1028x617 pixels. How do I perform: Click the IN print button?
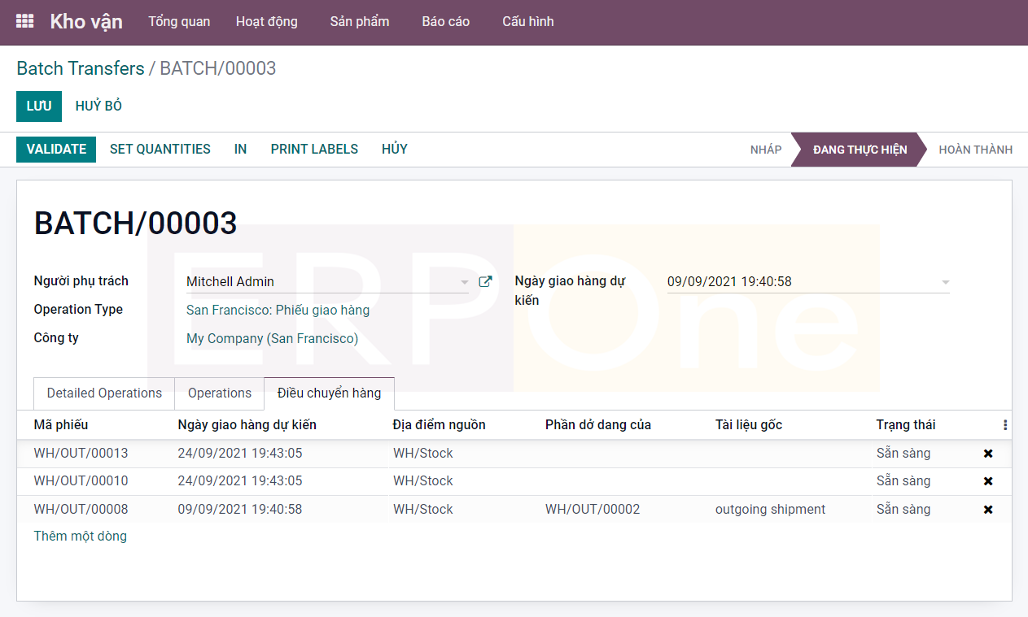[241, 149]
